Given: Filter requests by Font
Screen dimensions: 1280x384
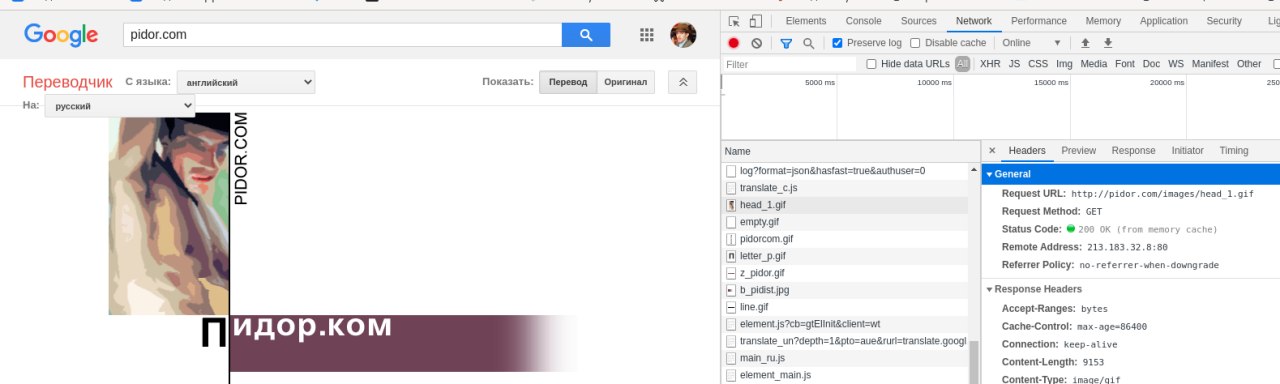Looking at the screenshot, I should point(1125,64).
